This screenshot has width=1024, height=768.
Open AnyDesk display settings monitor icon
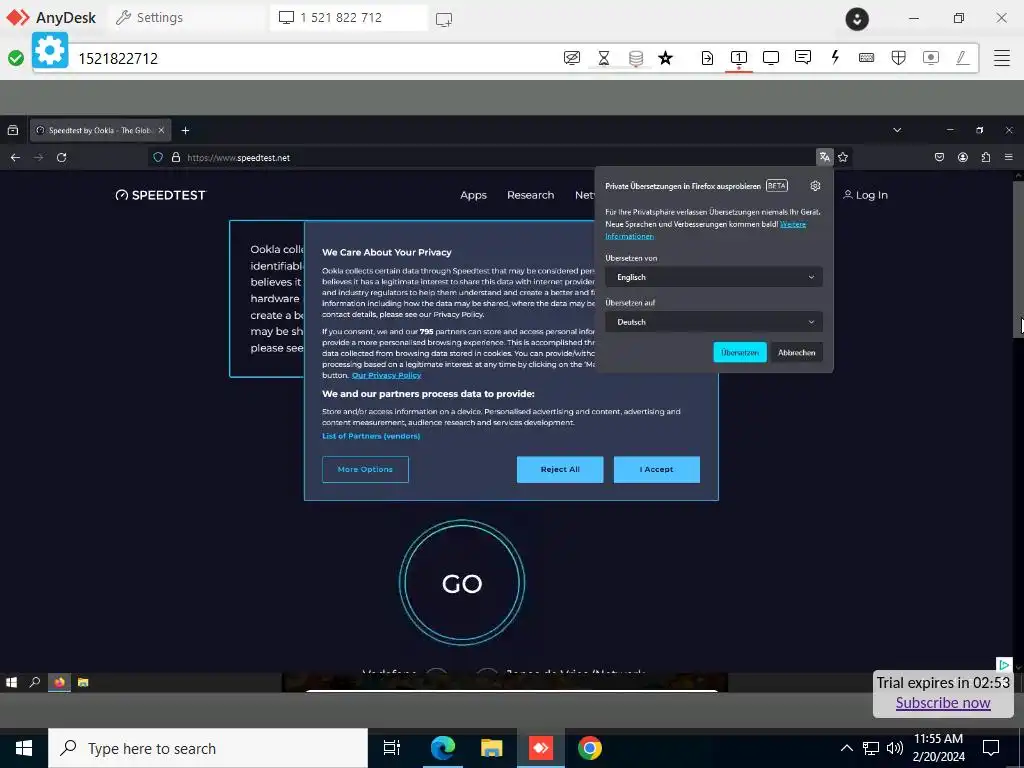771,58
